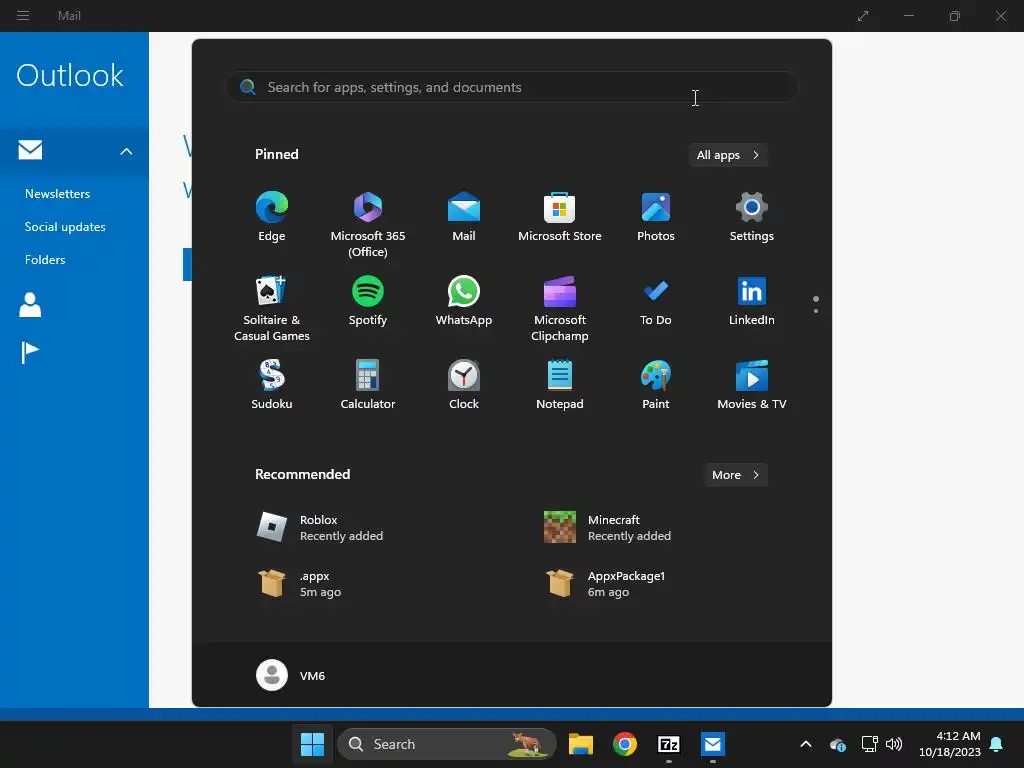Viewport: 1024px width, 768px height.
Task: Open Movies & TV app
Action: pyautogui.click(x=752, y=385)
